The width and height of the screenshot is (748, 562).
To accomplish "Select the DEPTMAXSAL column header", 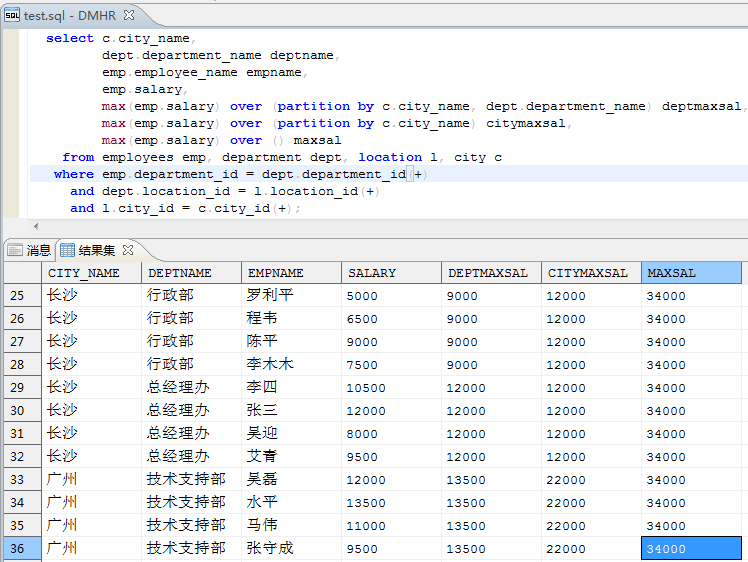I will tap(490, 273).
